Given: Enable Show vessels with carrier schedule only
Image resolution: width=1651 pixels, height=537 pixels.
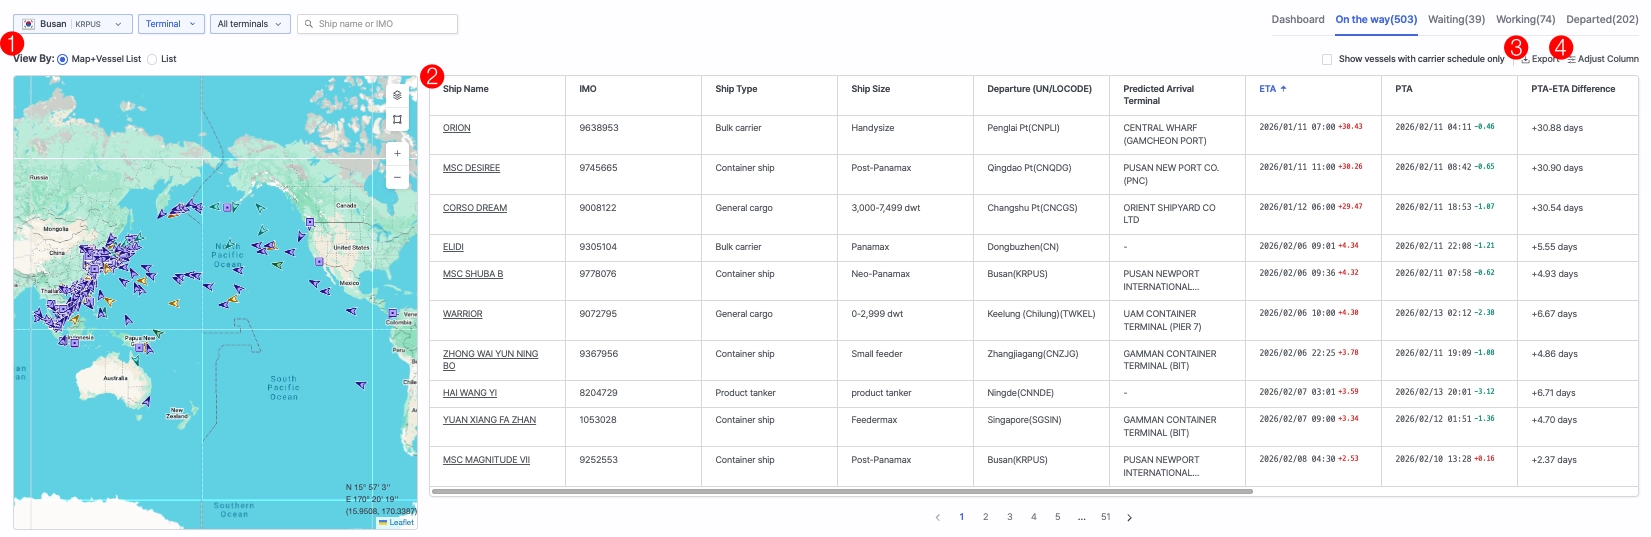Looking at the screenshot, I should coord(1327,59).
